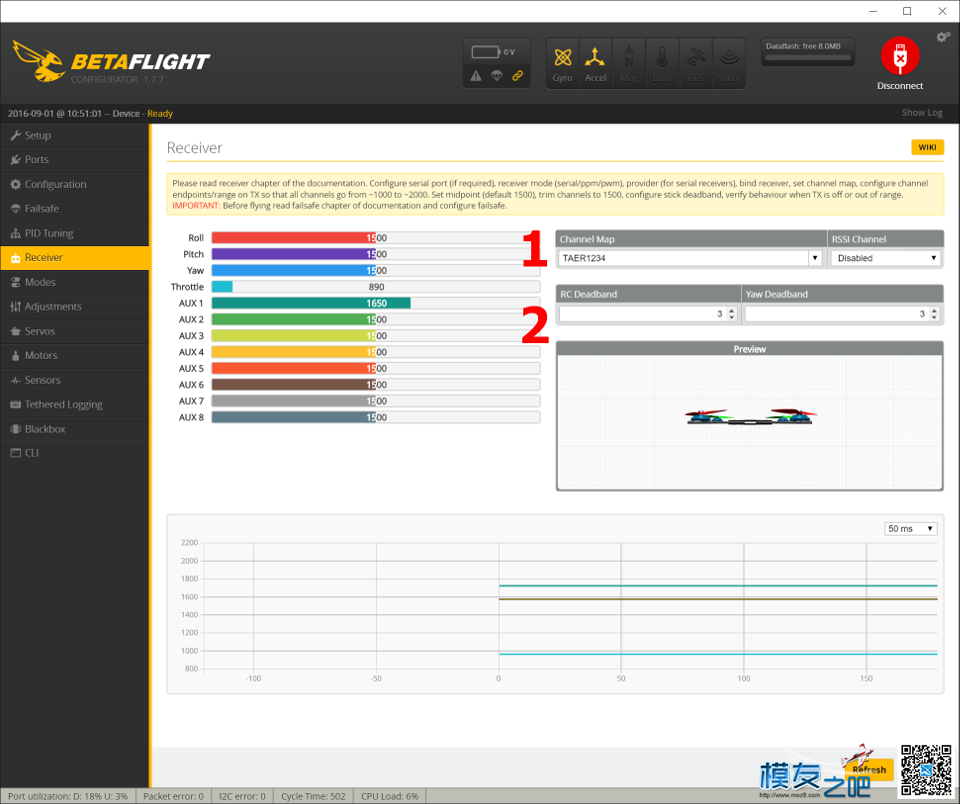Click the Roll channel bar
Screen dimensions: 960x804
tap(376, 238)
